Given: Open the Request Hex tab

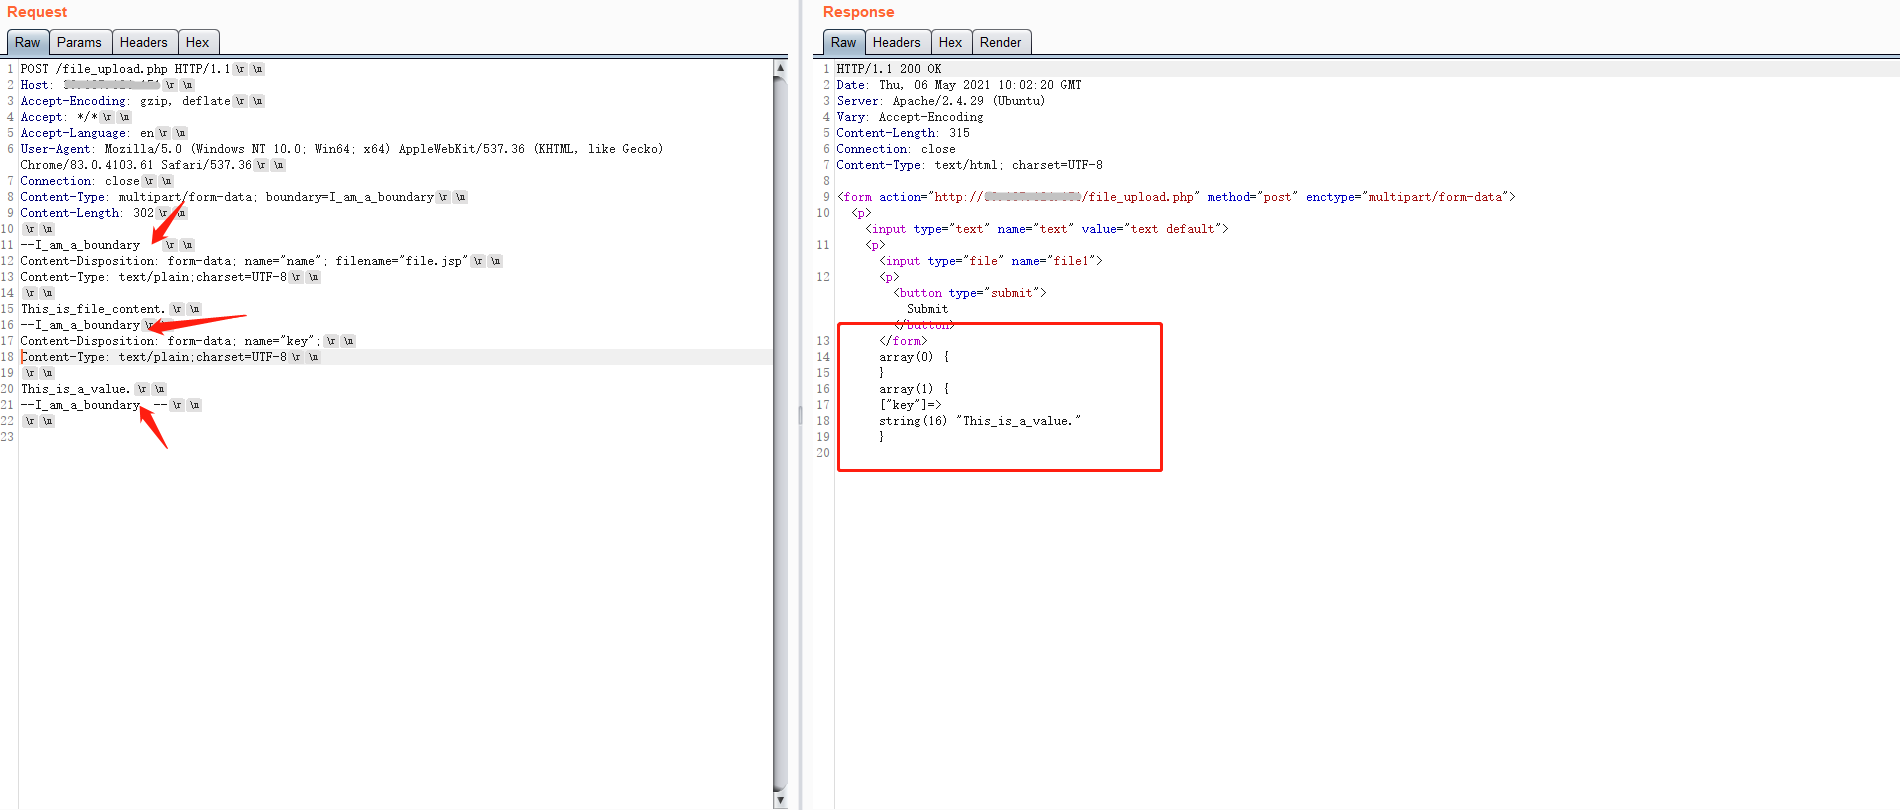Looking at the screenshot, I should 198,43.
